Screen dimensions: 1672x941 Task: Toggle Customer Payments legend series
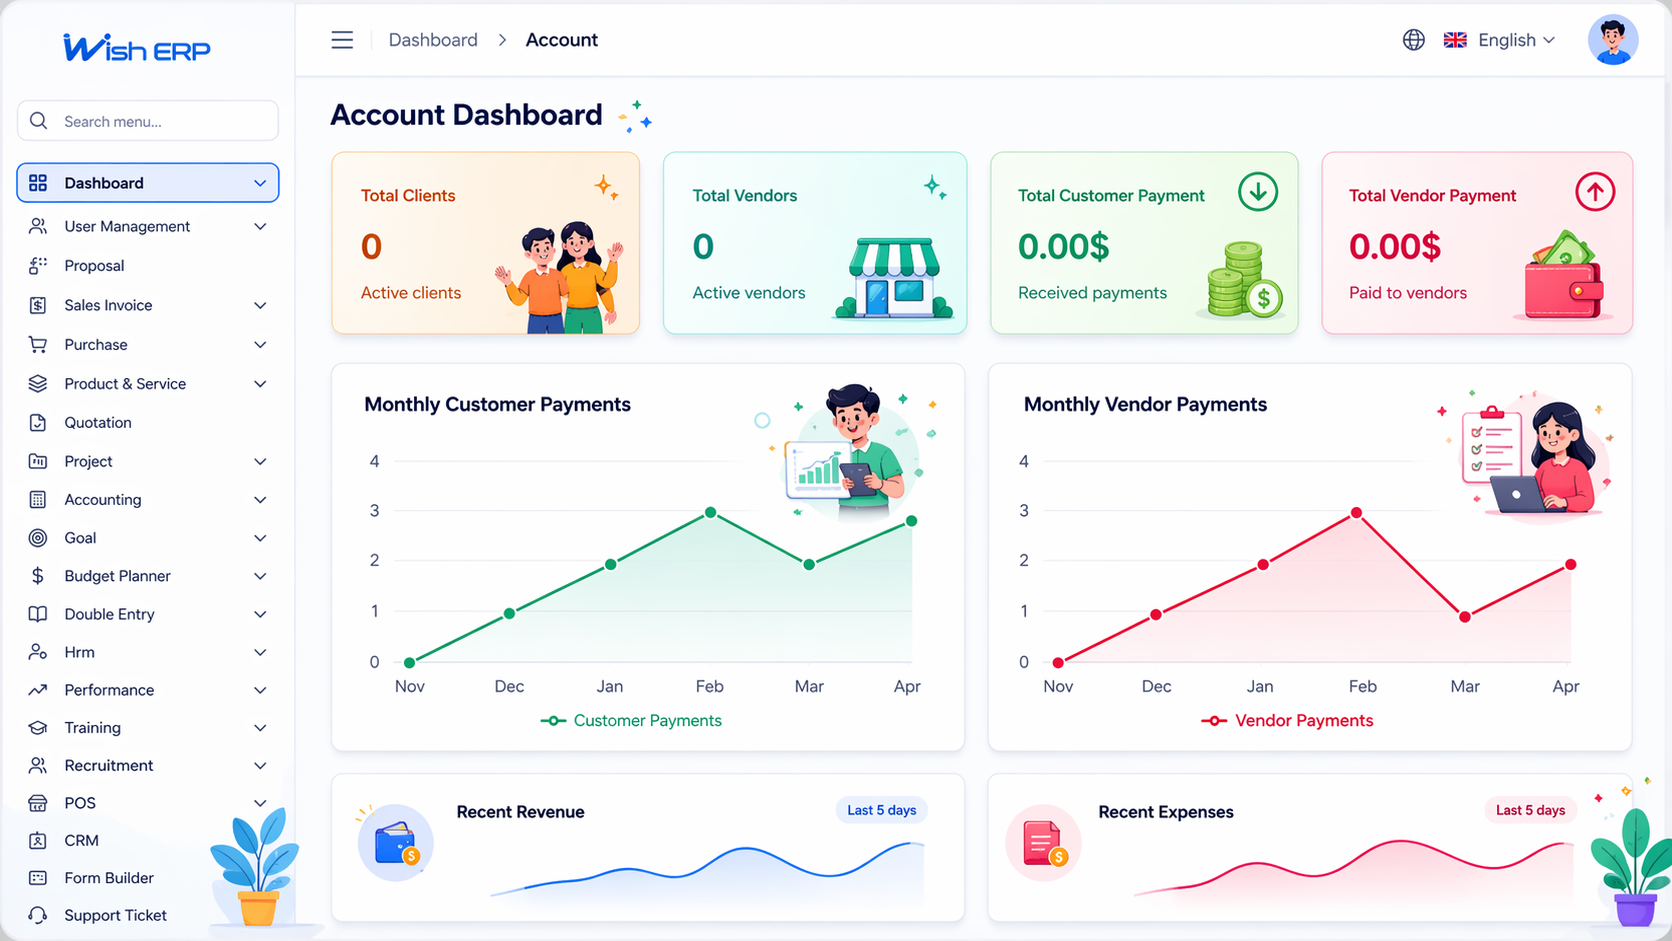(x=631, y=721)
